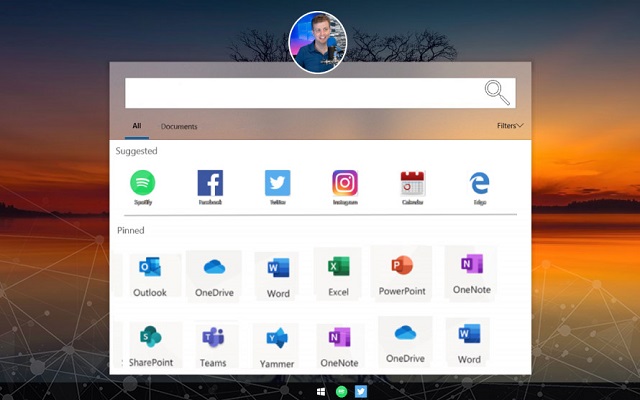
Task: Open the Calendar app
Action: click(x=413, y=183)
